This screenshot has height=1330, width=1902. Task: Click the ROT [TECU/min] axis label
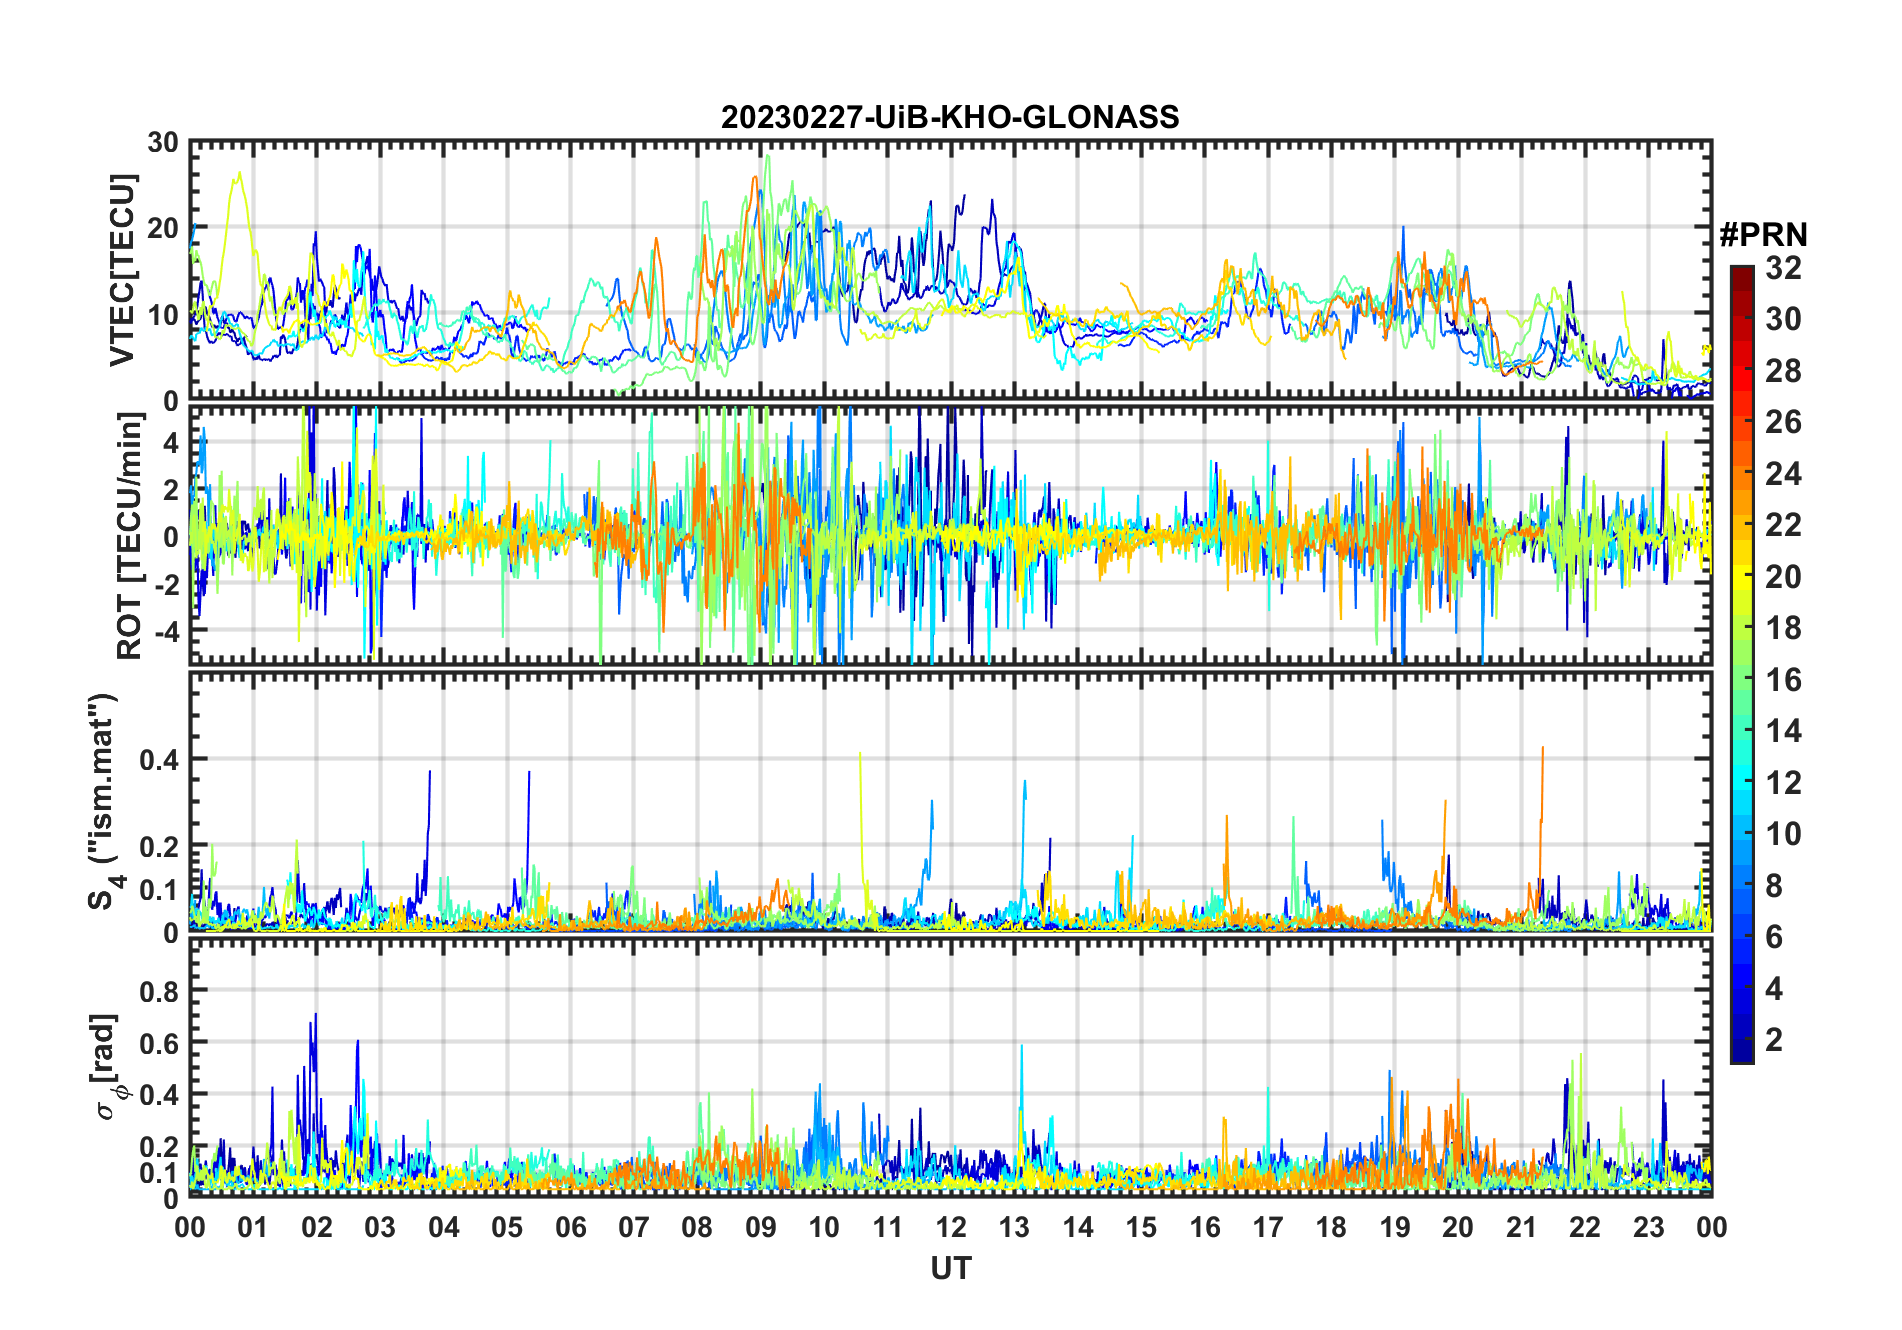coord(130,536)
